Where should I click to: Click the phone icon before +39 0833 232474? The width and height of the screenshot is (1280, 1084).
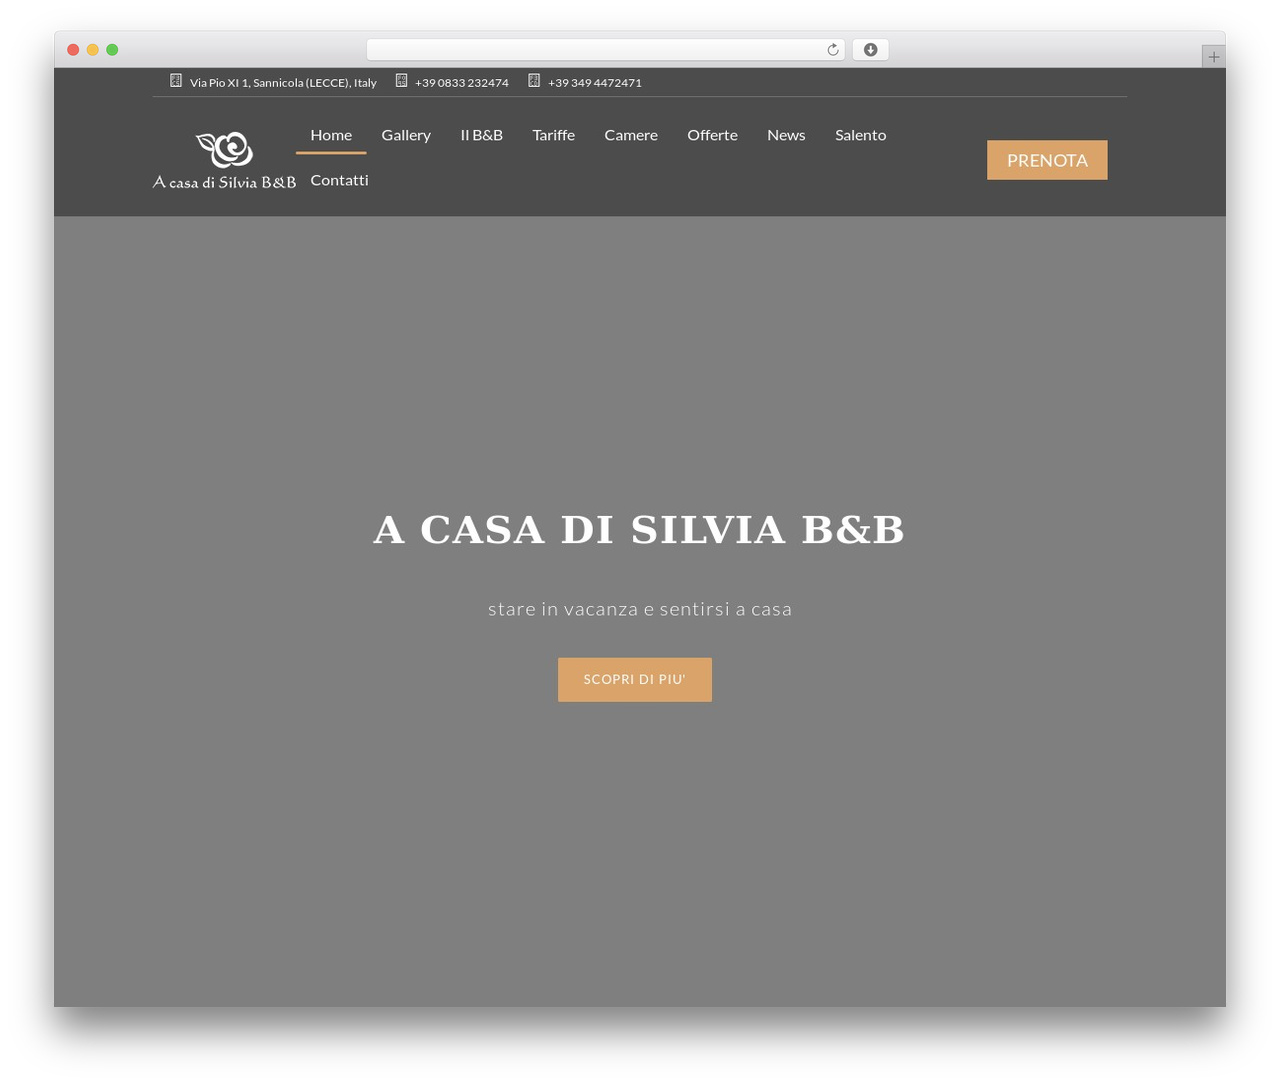click(x=401, y=81)
